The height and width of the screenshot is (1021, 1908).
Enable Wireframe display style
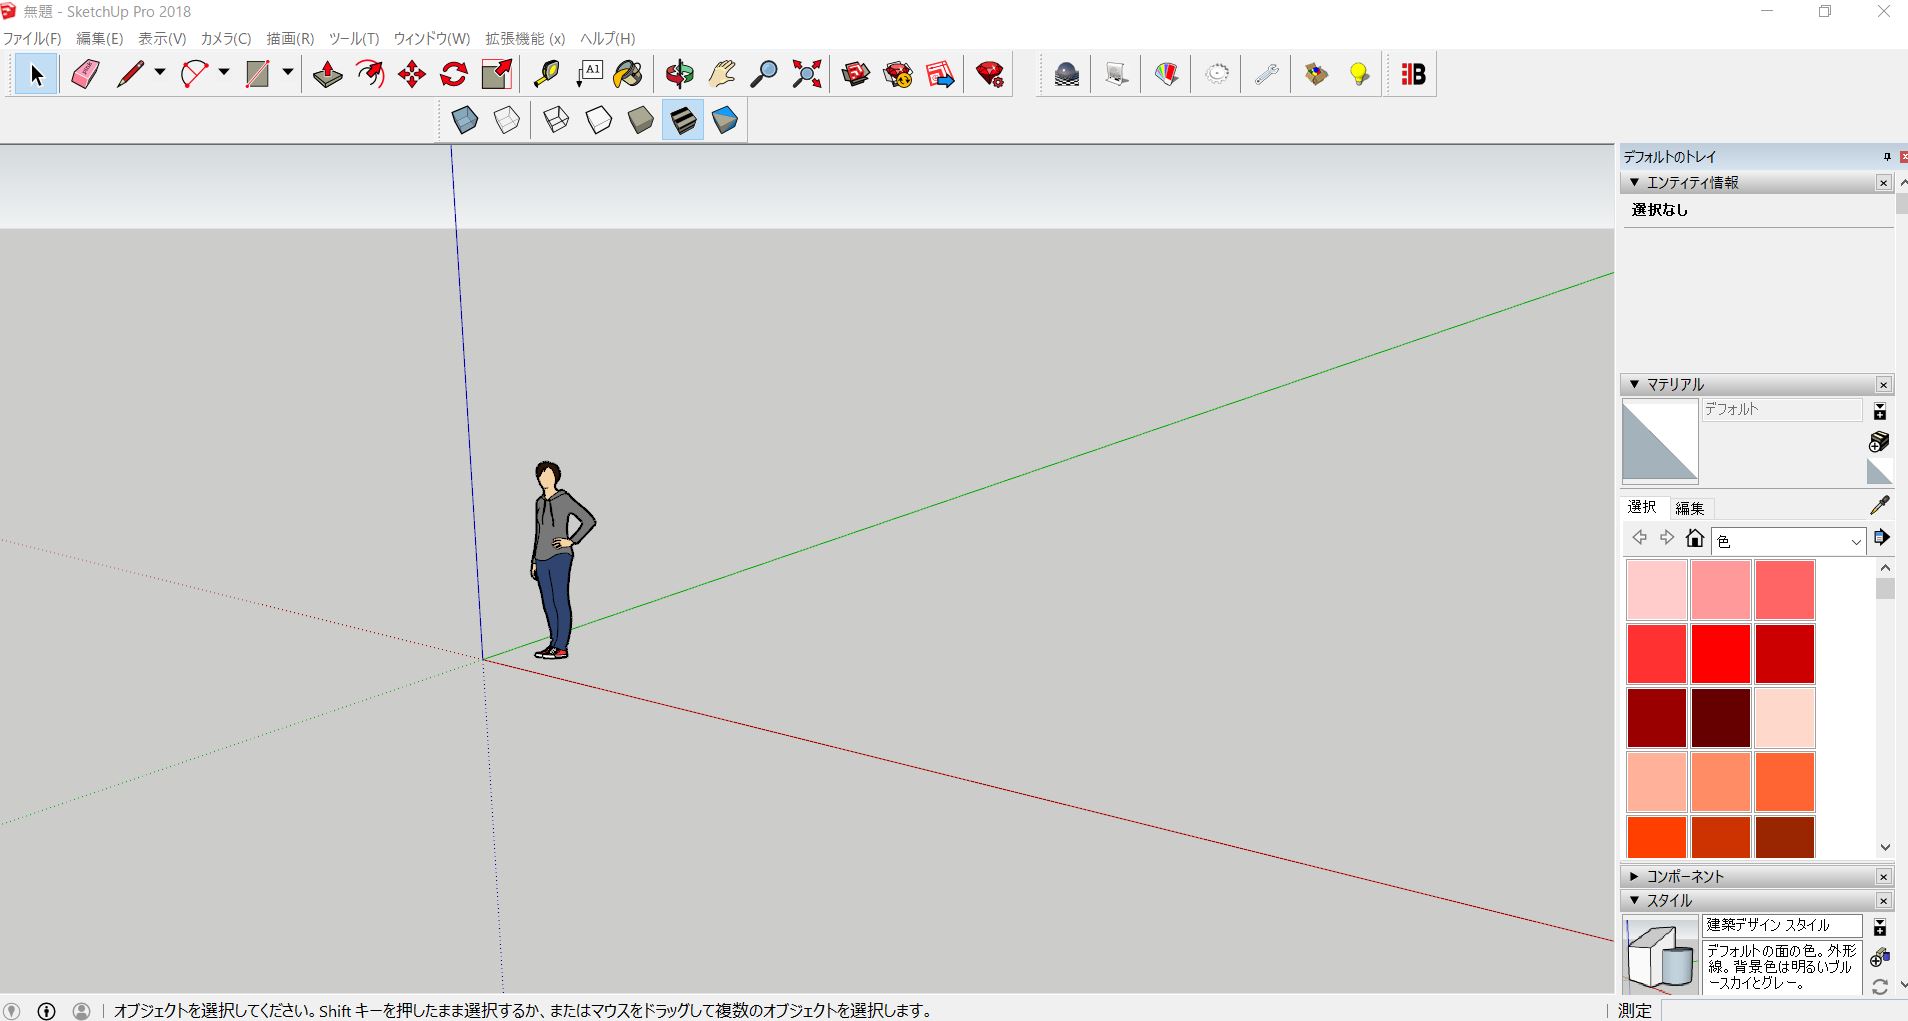pyautogui.click(x=556, y=121)
